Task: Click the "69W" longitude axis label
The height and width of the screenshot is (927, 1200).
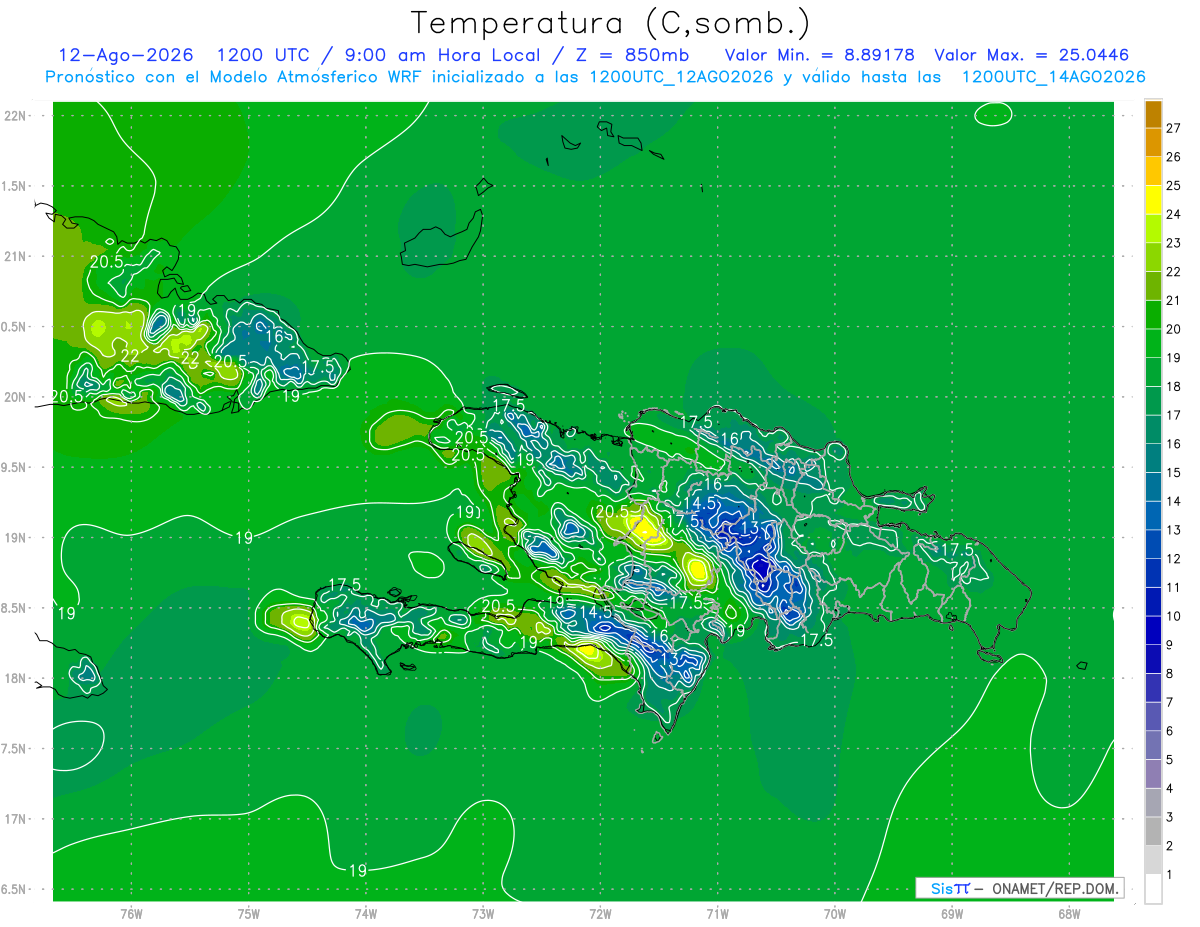Action: (x=952, y=914)
